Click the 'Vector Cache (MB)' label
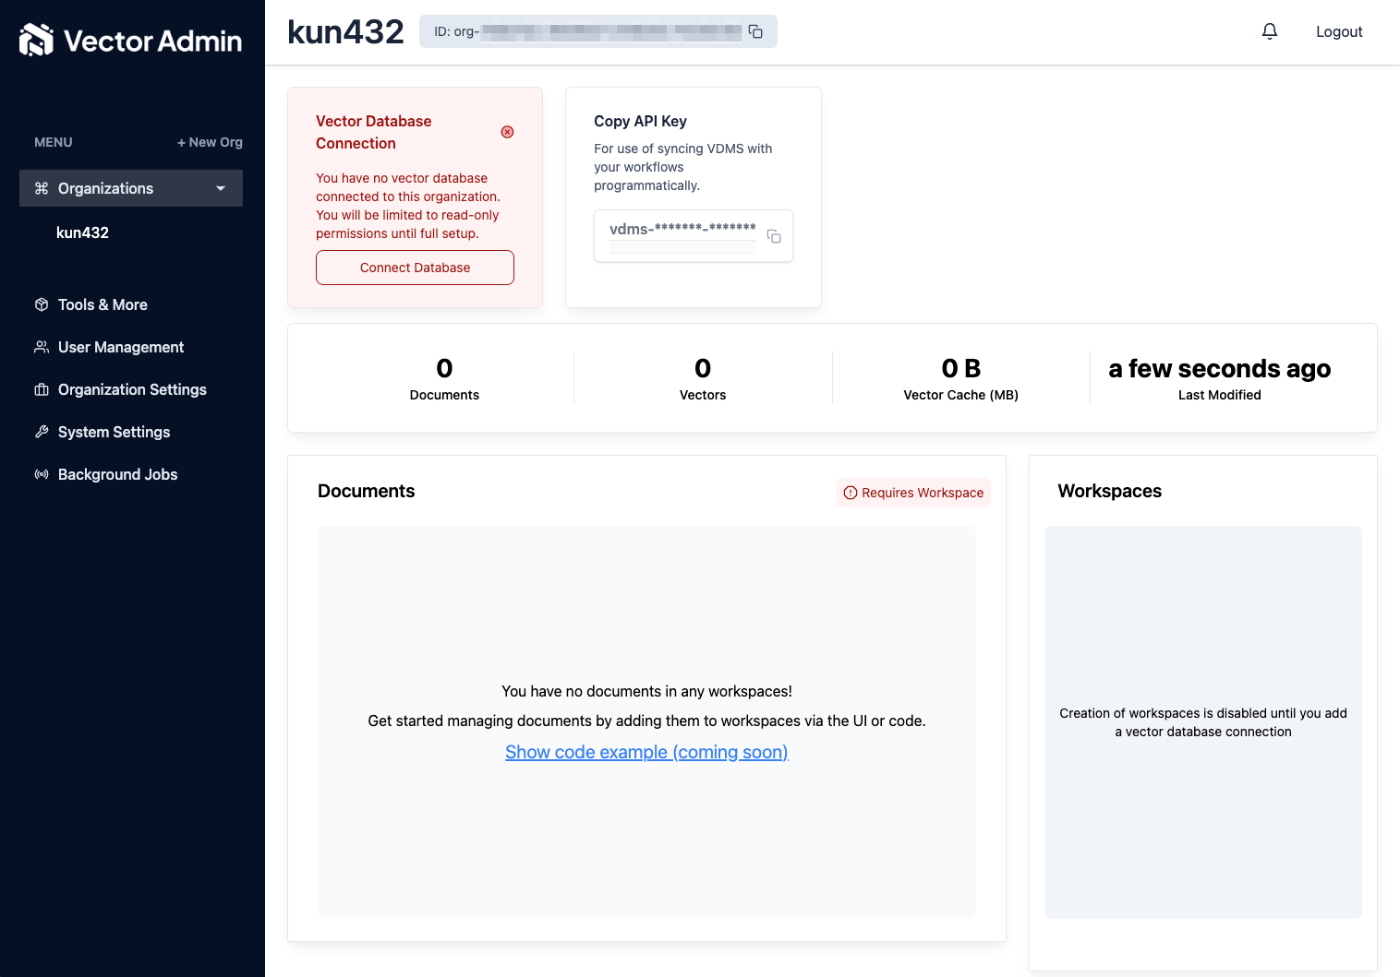The image size is (1400, 977). click(961, 395)
